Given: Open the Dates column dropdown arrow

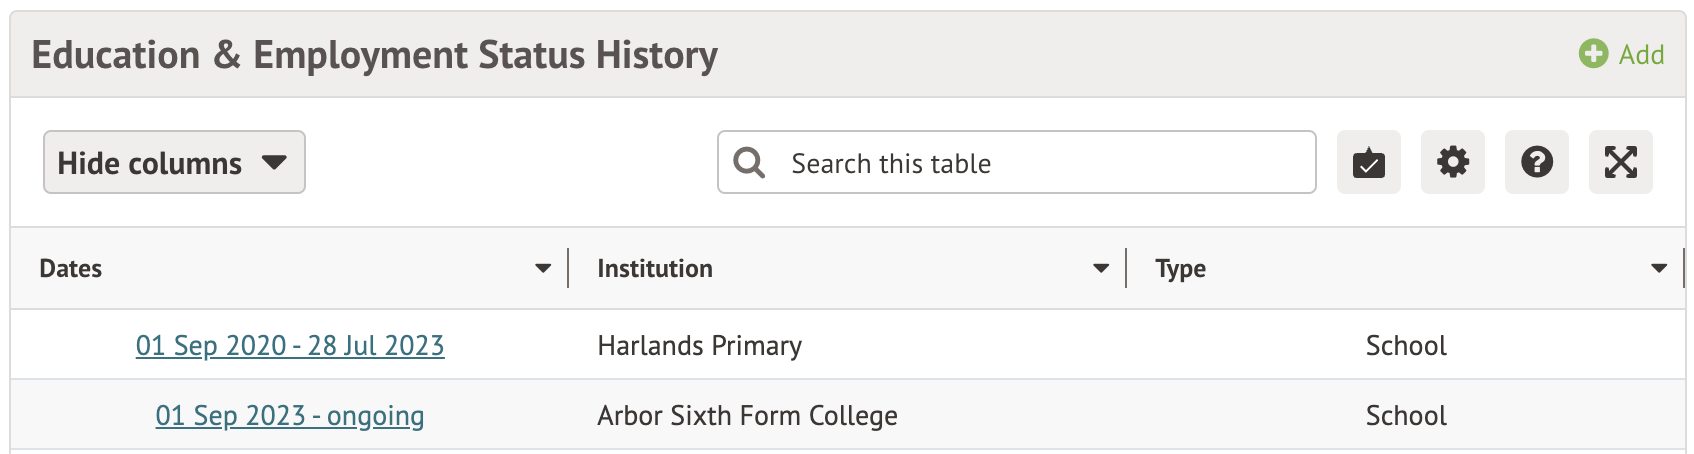Looking at the screenshot, I should pyautogui.click(x=543, y=268).
